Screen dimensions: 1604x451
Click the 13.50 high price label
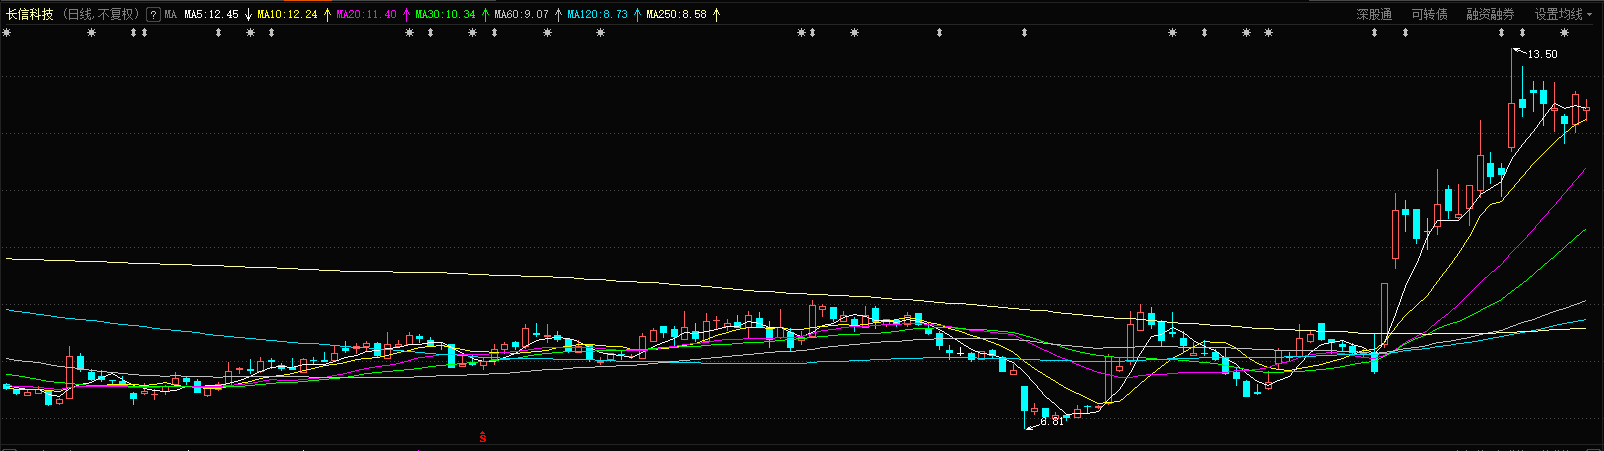click(x=1542, y=54)
